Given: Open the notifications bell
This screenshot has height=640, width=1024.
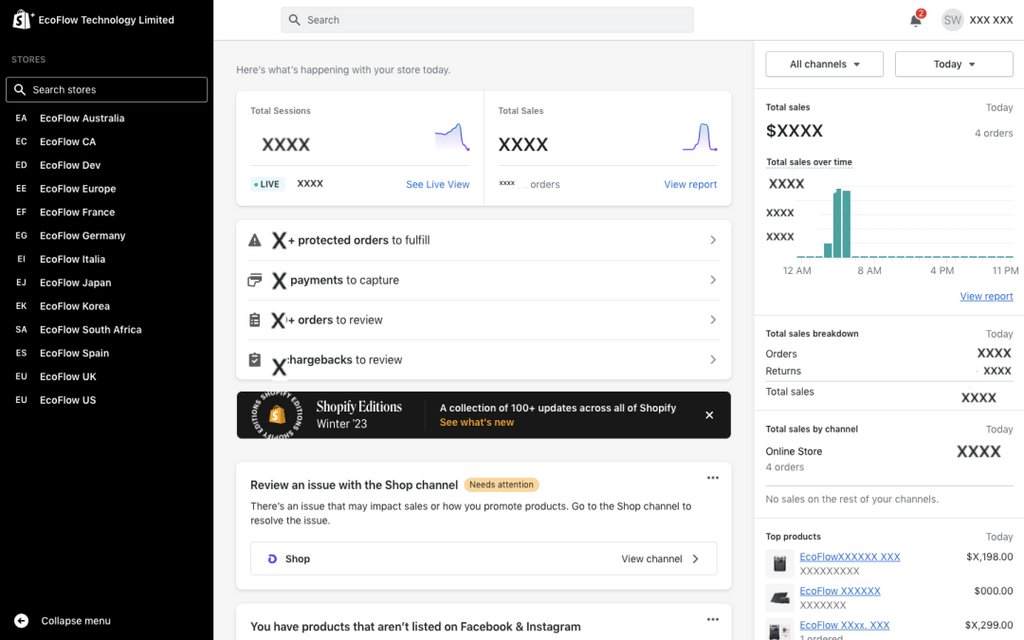Looking at the screenshot, I should 915,20.
